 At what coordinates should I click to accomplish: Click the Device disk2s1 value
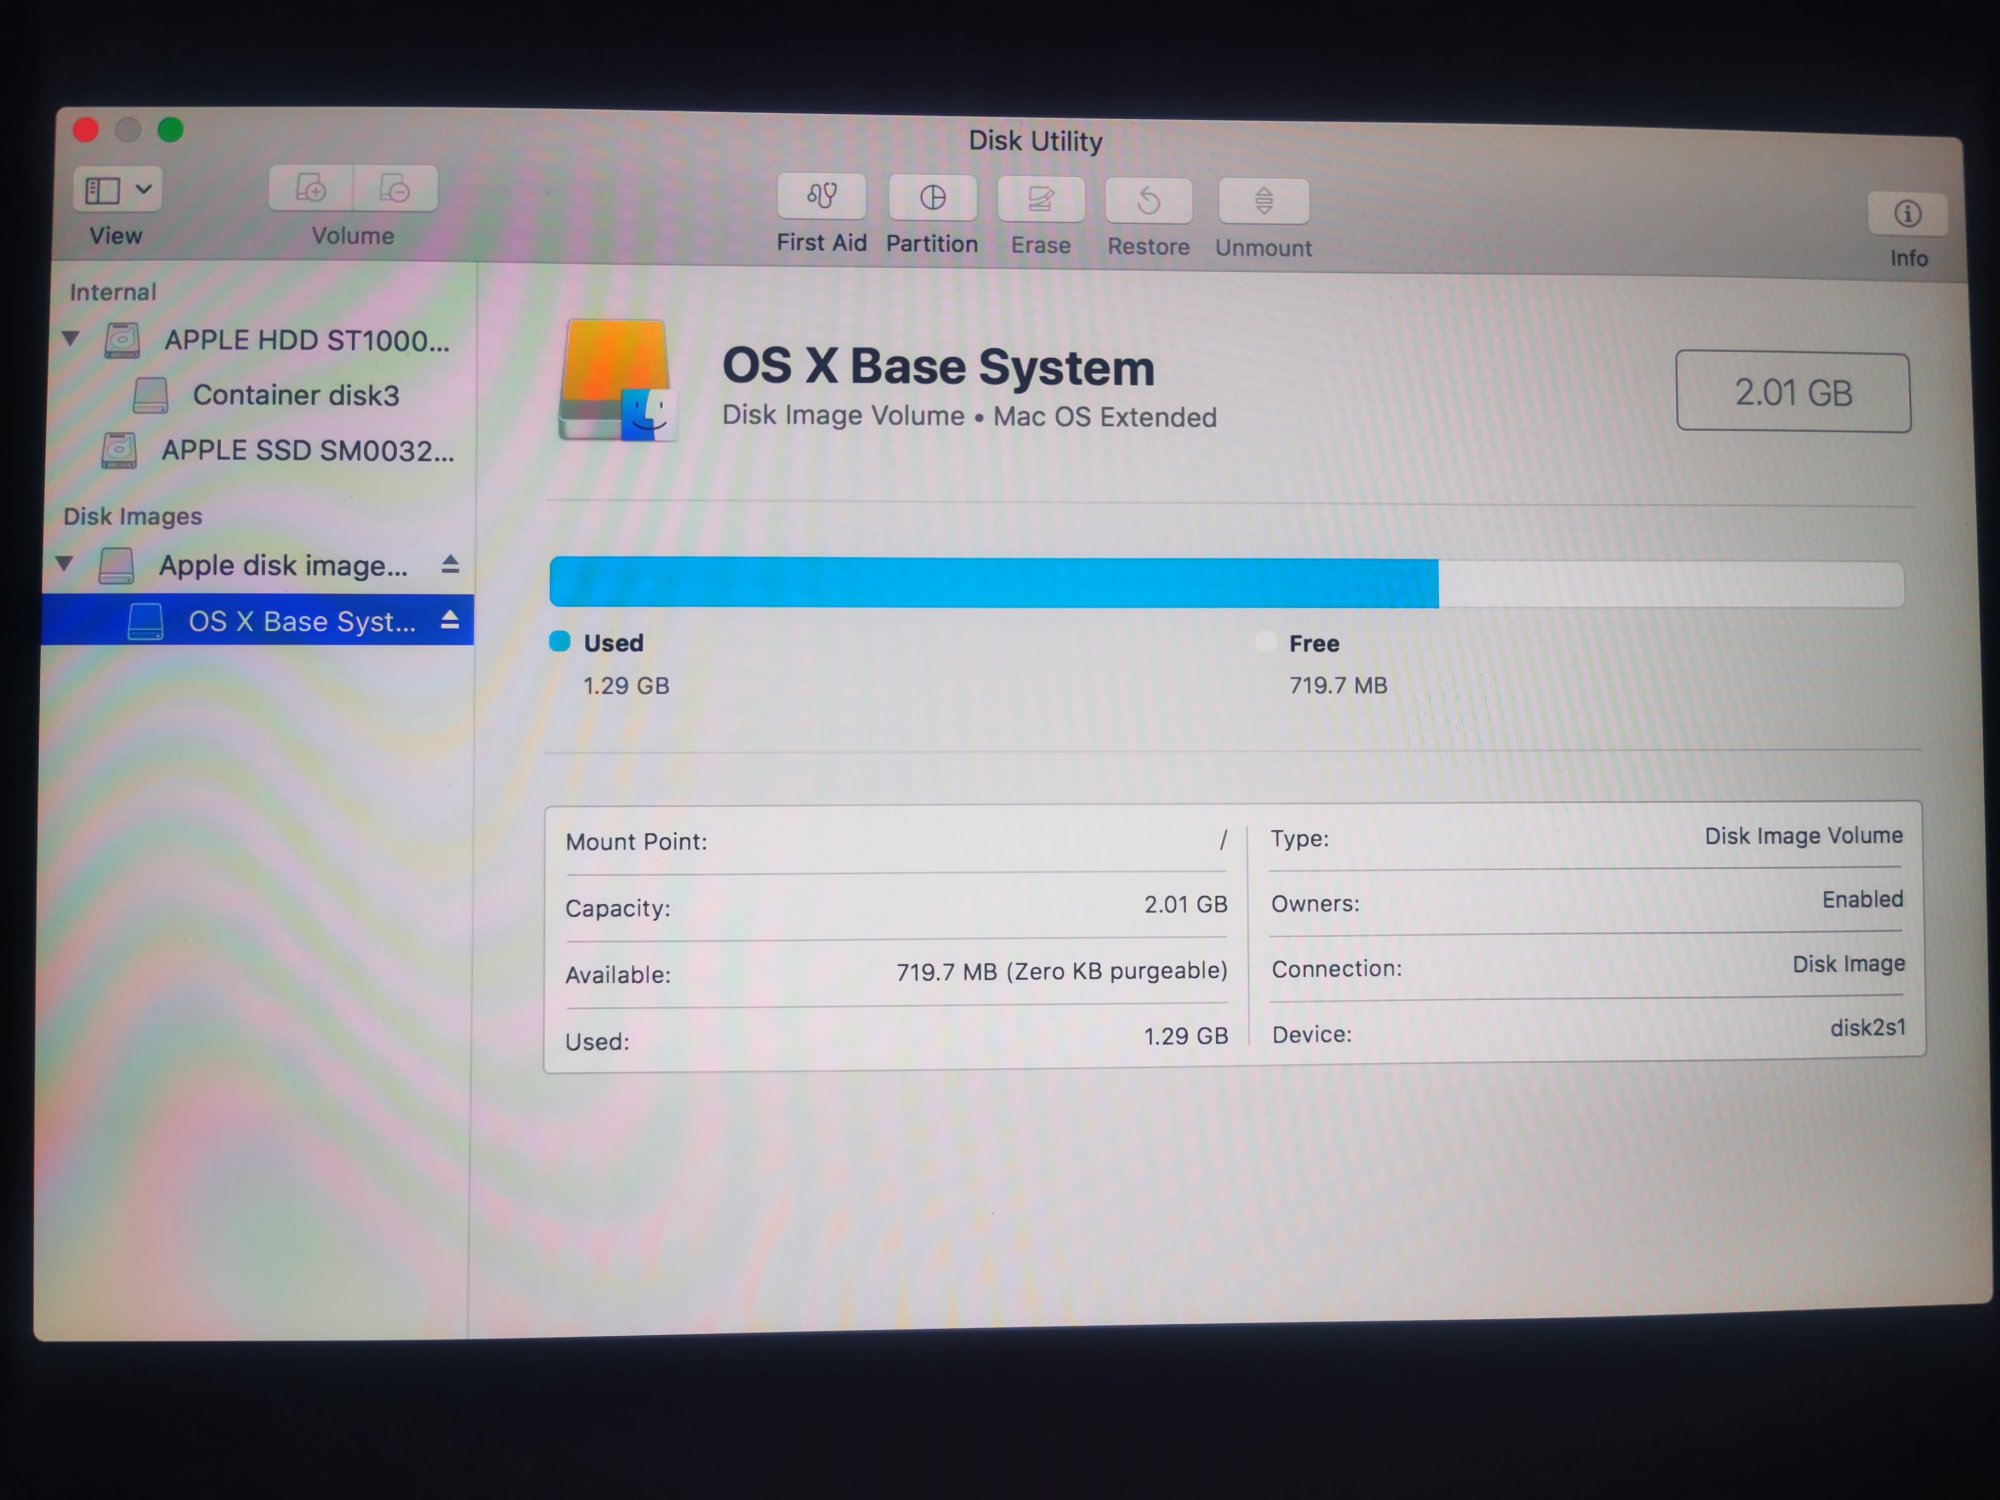tap(1868, 1027)
